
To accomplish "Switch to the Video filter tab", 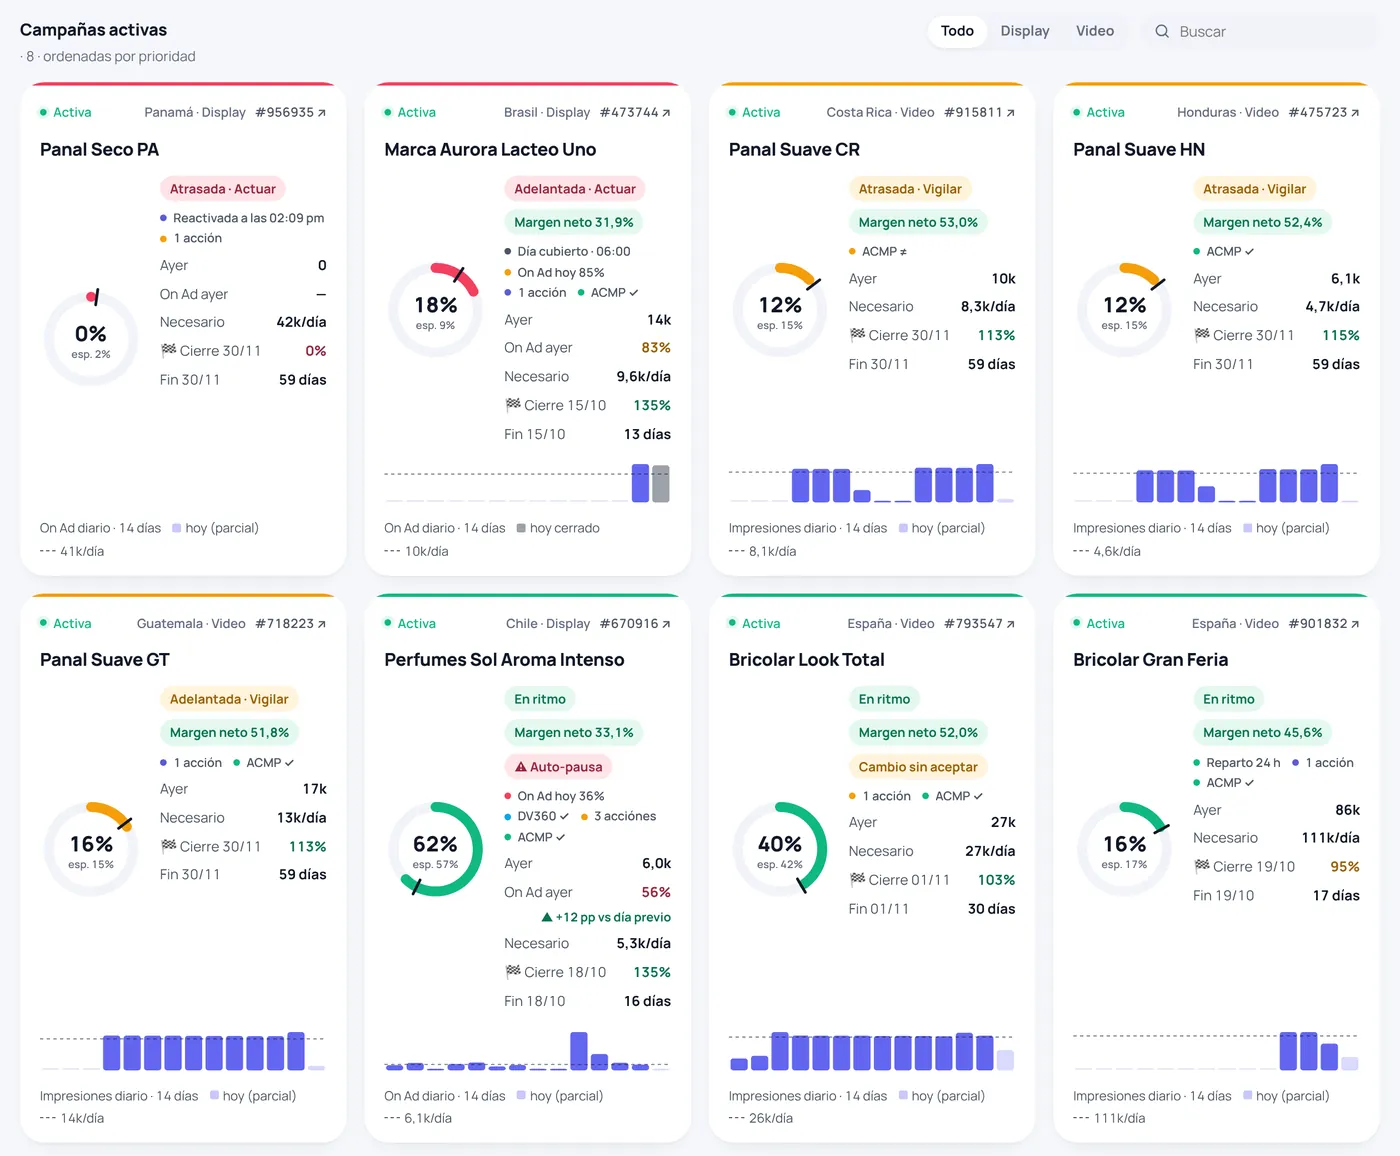I will coord(1095,31).
